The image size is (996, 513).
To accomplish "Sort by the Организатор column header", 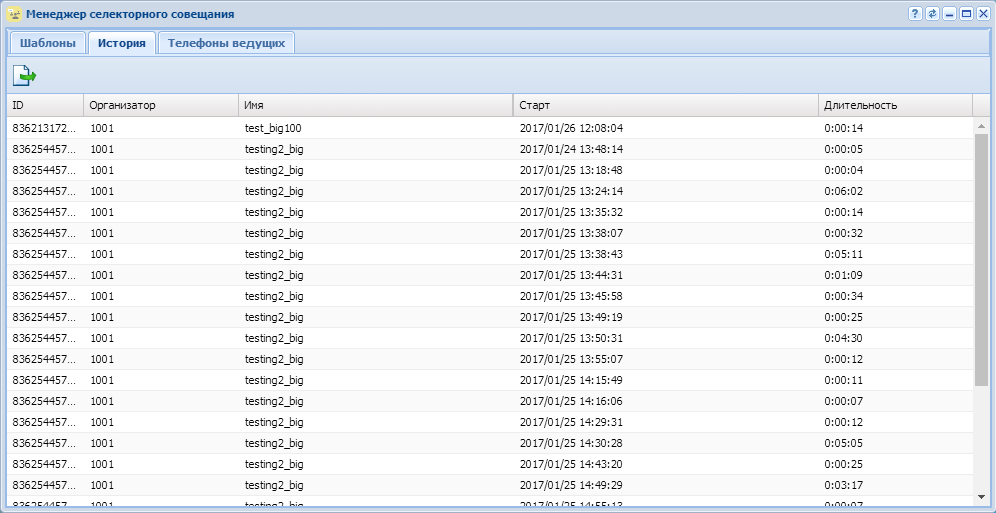I will (x=160, y=105).
